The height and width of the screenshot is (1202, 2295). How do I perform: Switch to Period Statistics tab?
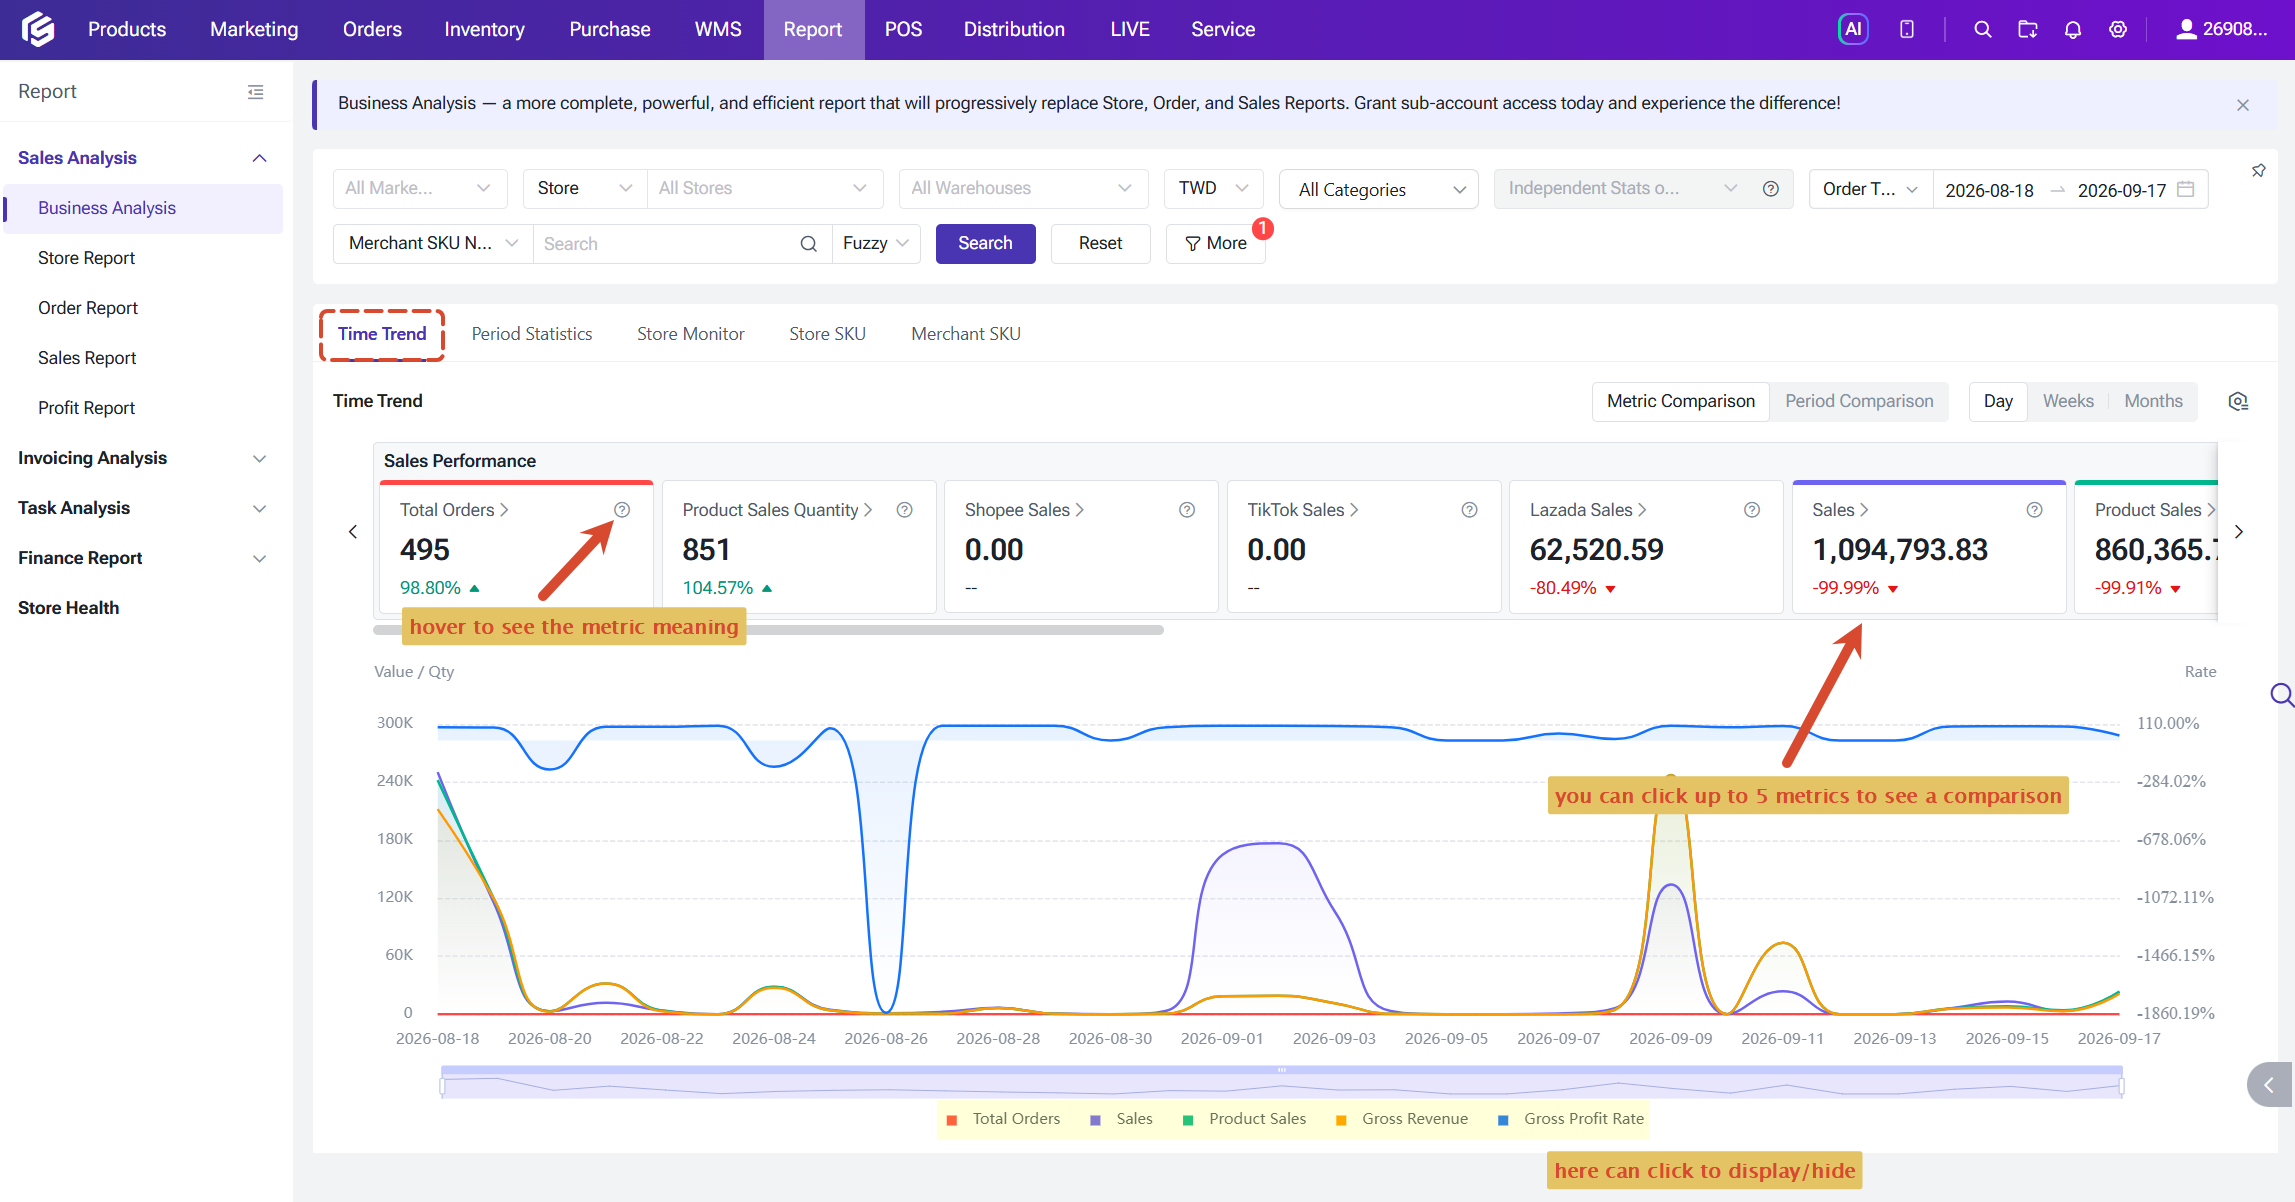(x=532, y=334)
